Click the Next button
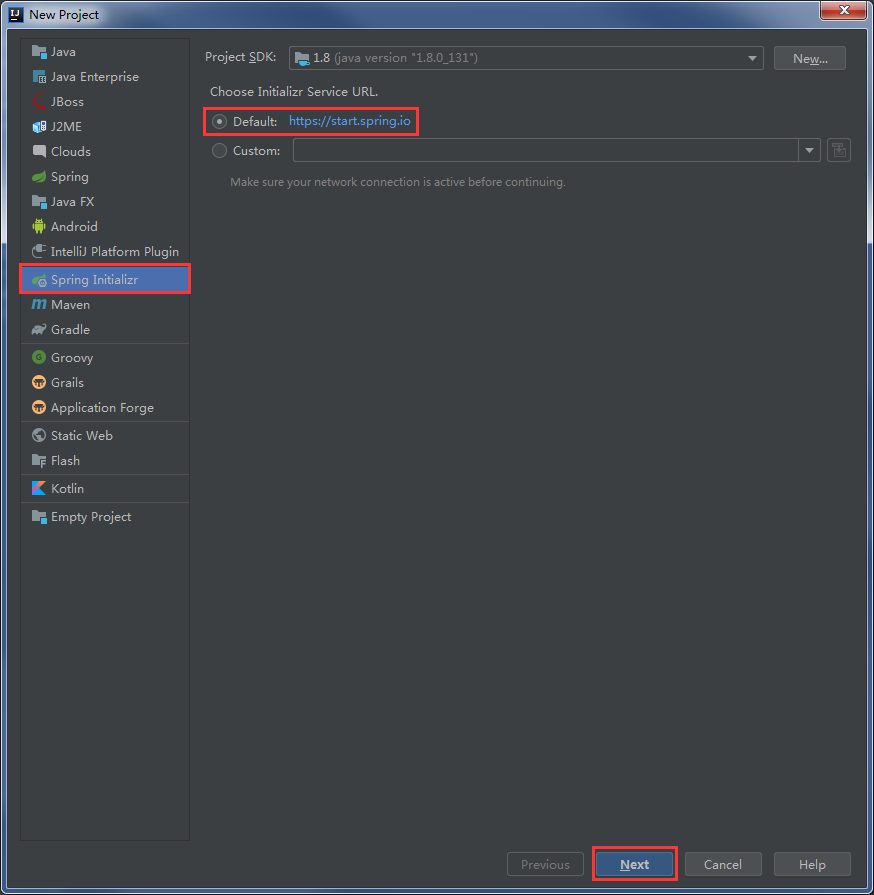The width and height of the screenshot is (874, 895). pos(634,864)
